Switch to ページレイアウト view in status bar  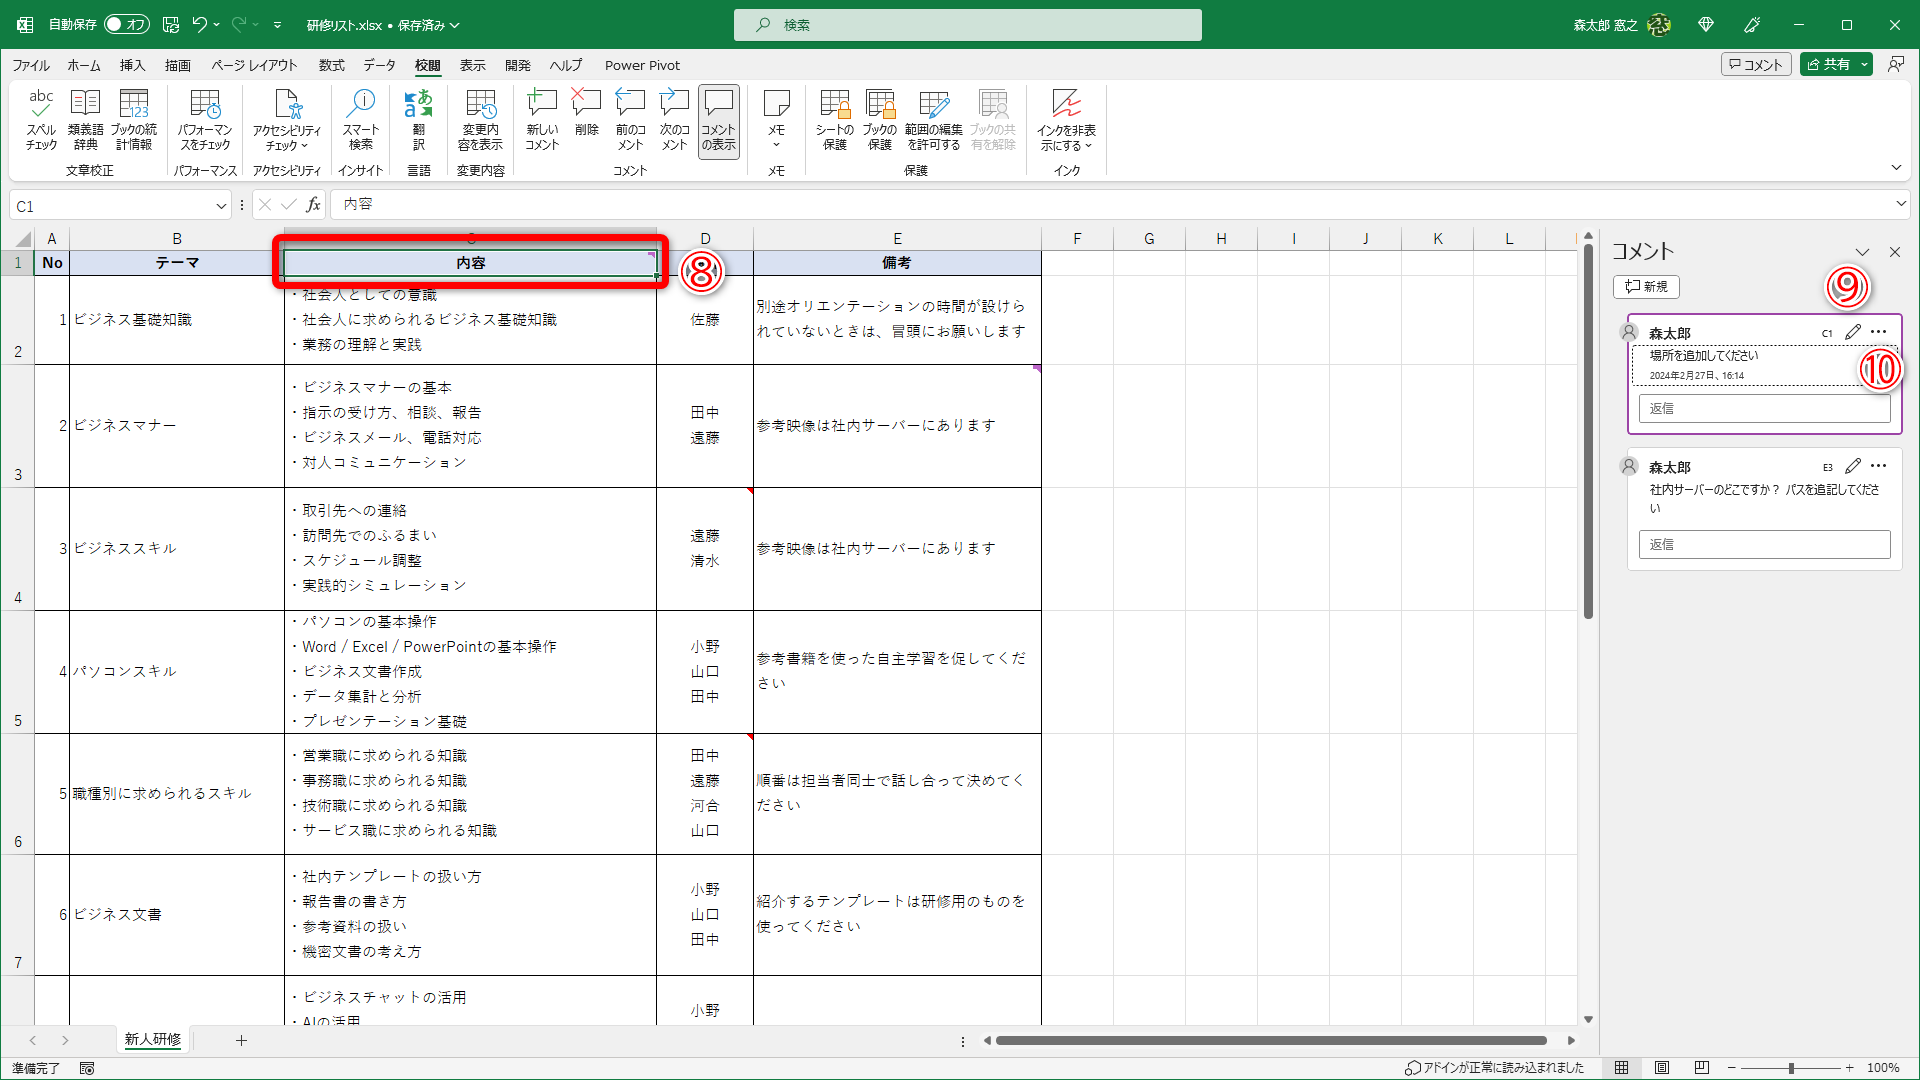point(1663,1067)
